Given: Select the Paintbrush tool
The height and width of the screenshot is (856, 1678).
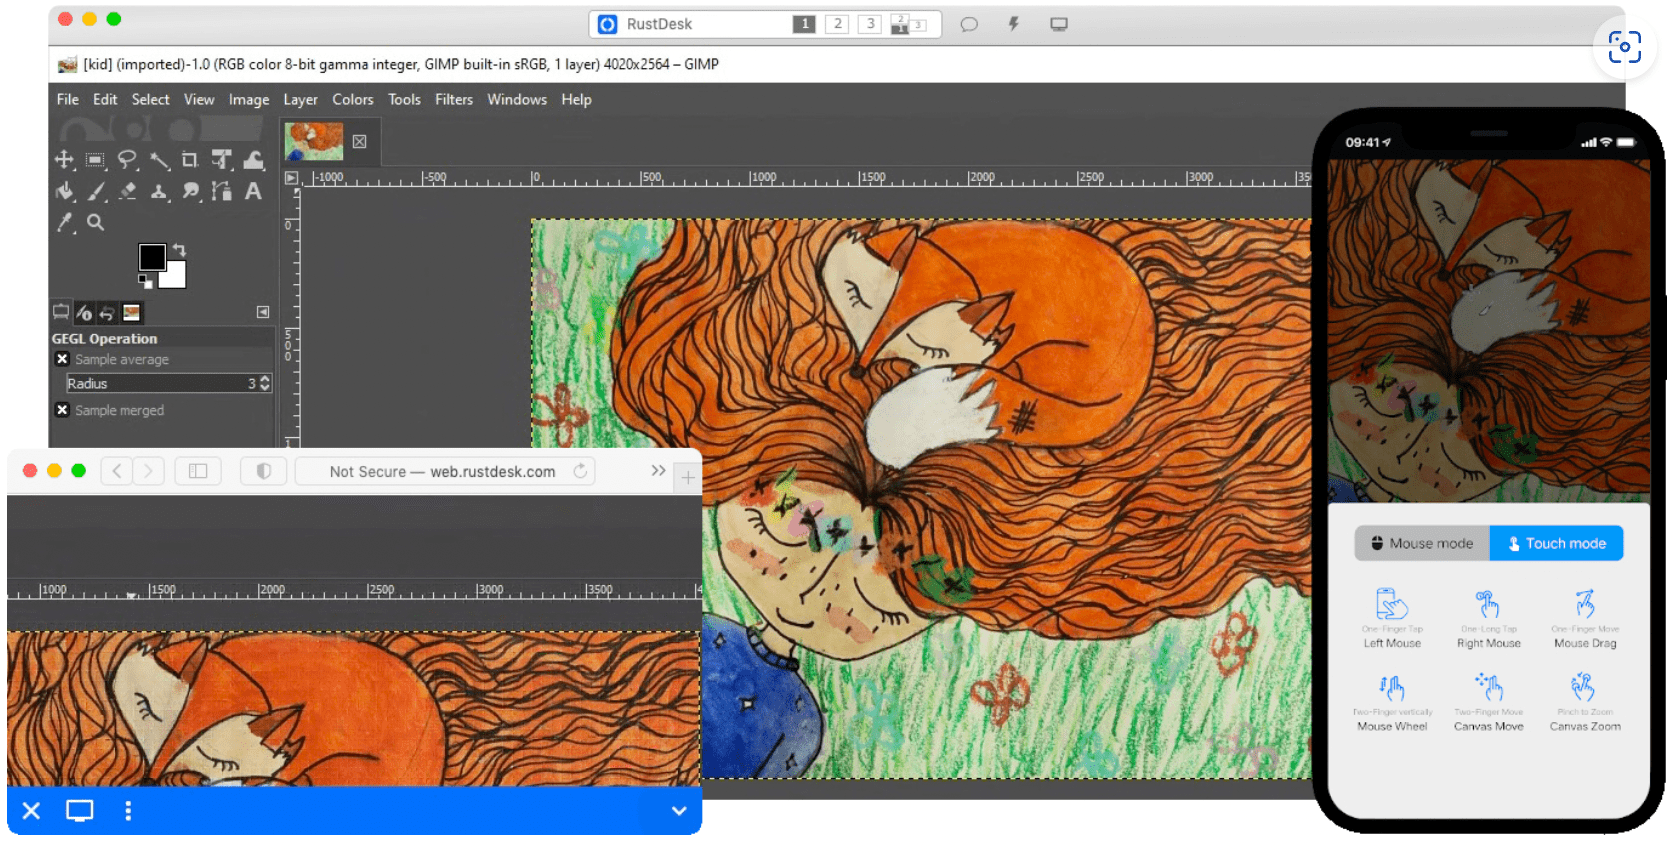Looking at the screenshot, I should point(95,191).
